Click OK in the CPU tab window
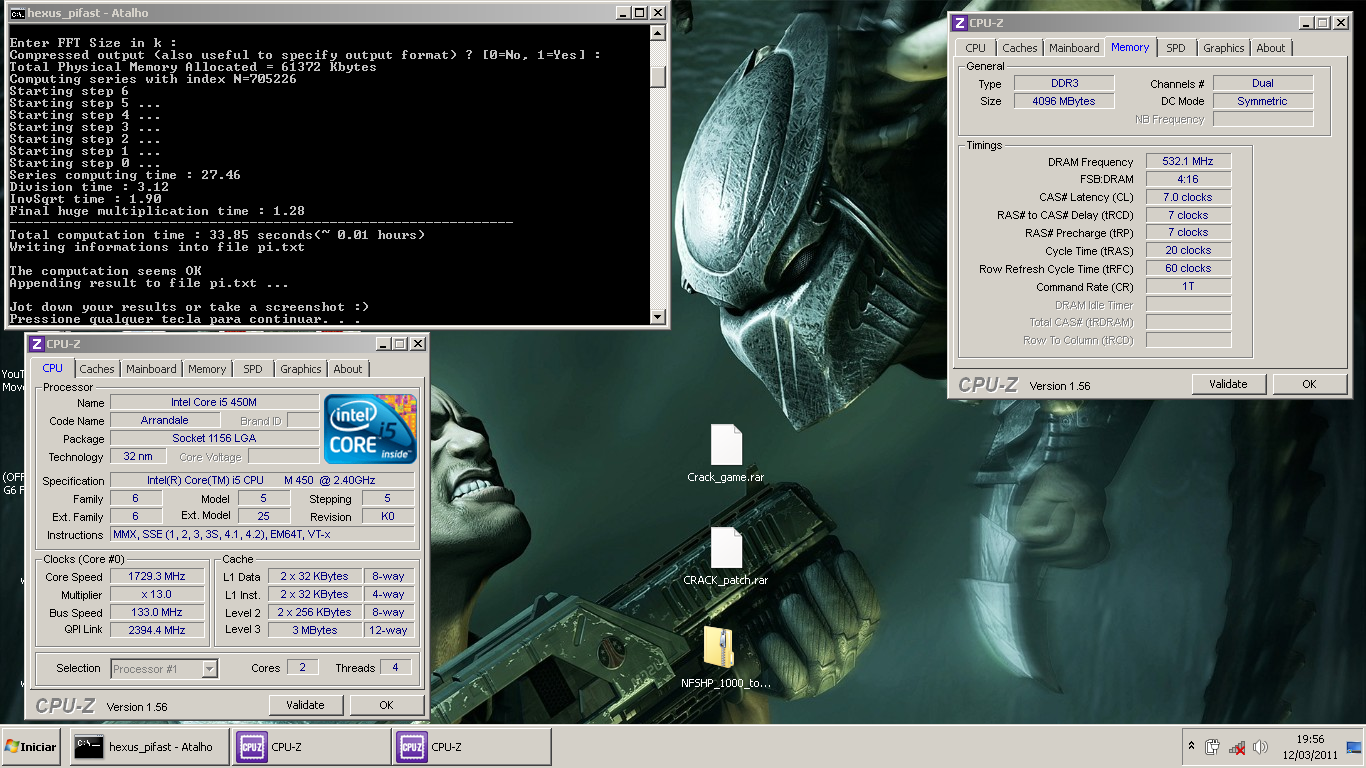This screenshot has width=1366, height=768. click(x=386, y=705)
